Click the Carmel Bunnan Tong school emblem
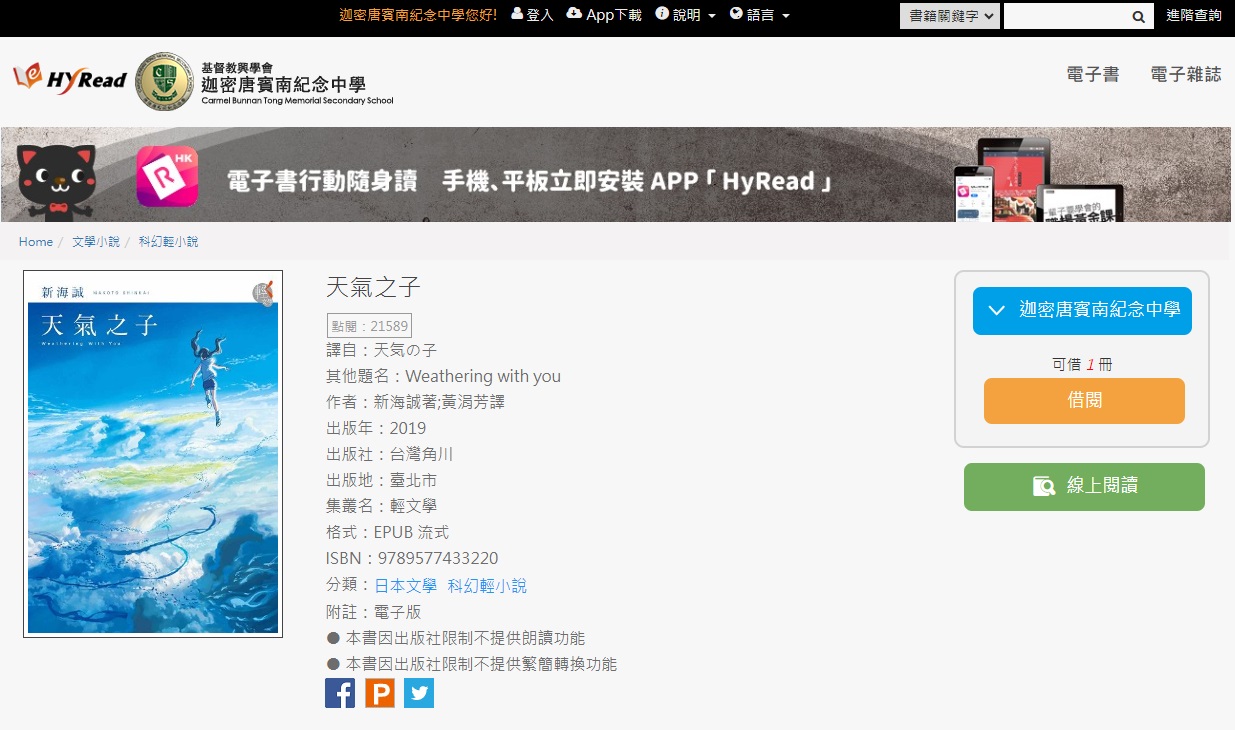1235x730 pixels. (x=164, y=82)
